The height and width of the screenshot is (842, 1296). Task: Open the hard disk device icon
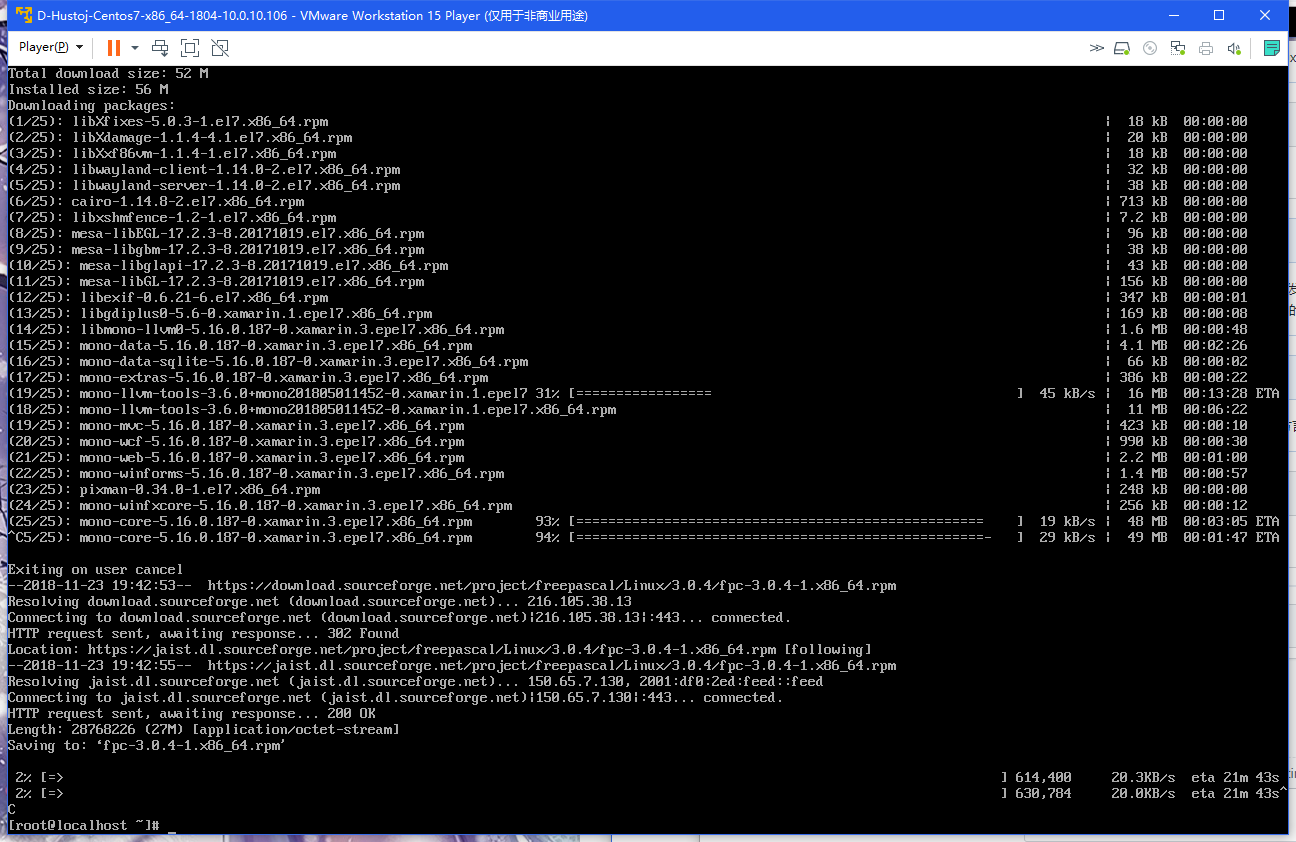point(1122,47)
